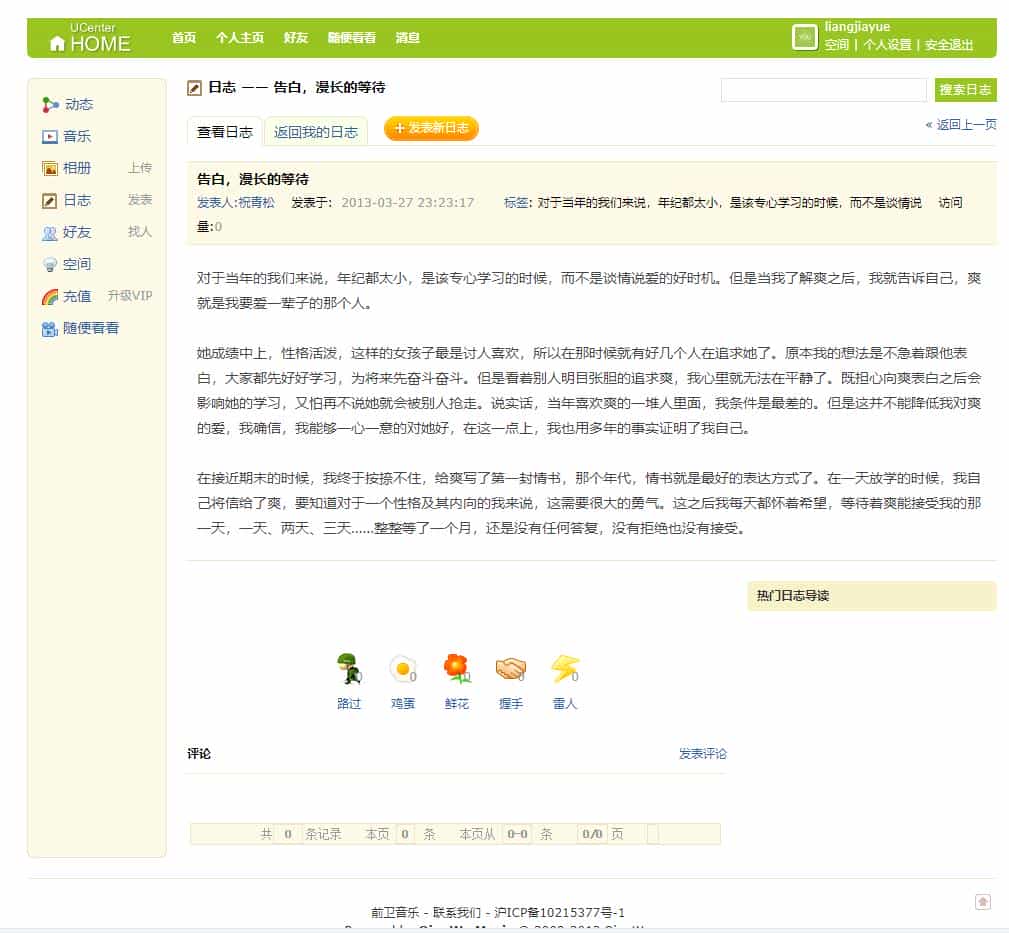Switch to the 查看日志 tab
Screen dimensions: 1009x933
tap(224, 131)
